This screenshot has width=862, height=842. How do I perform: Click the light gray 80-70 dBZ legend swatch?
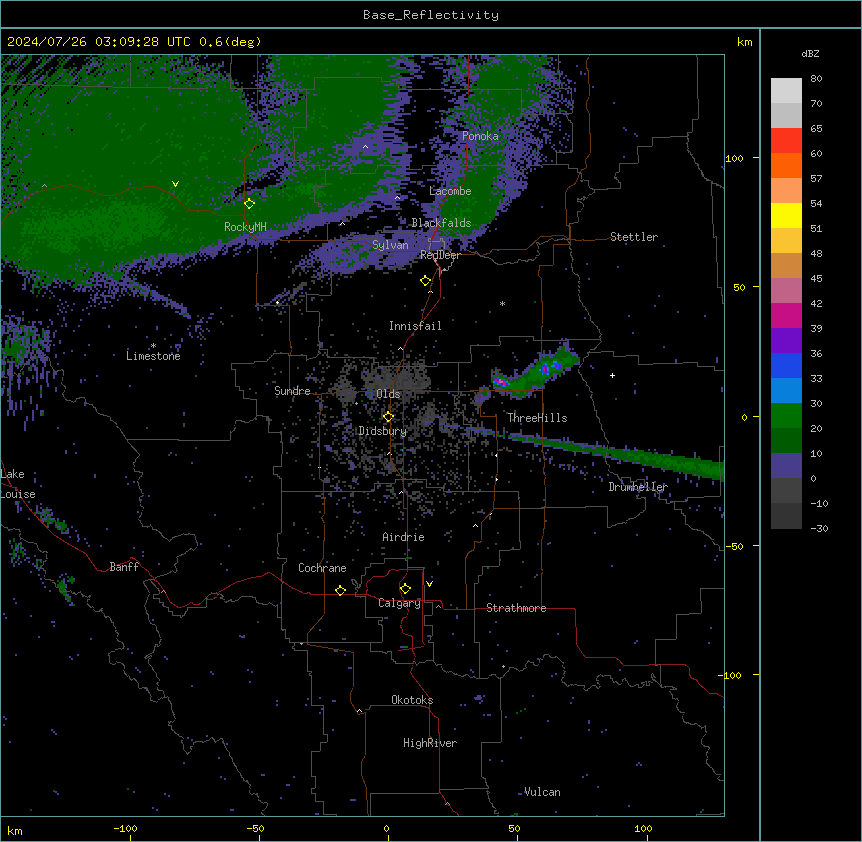click(786, 91)
